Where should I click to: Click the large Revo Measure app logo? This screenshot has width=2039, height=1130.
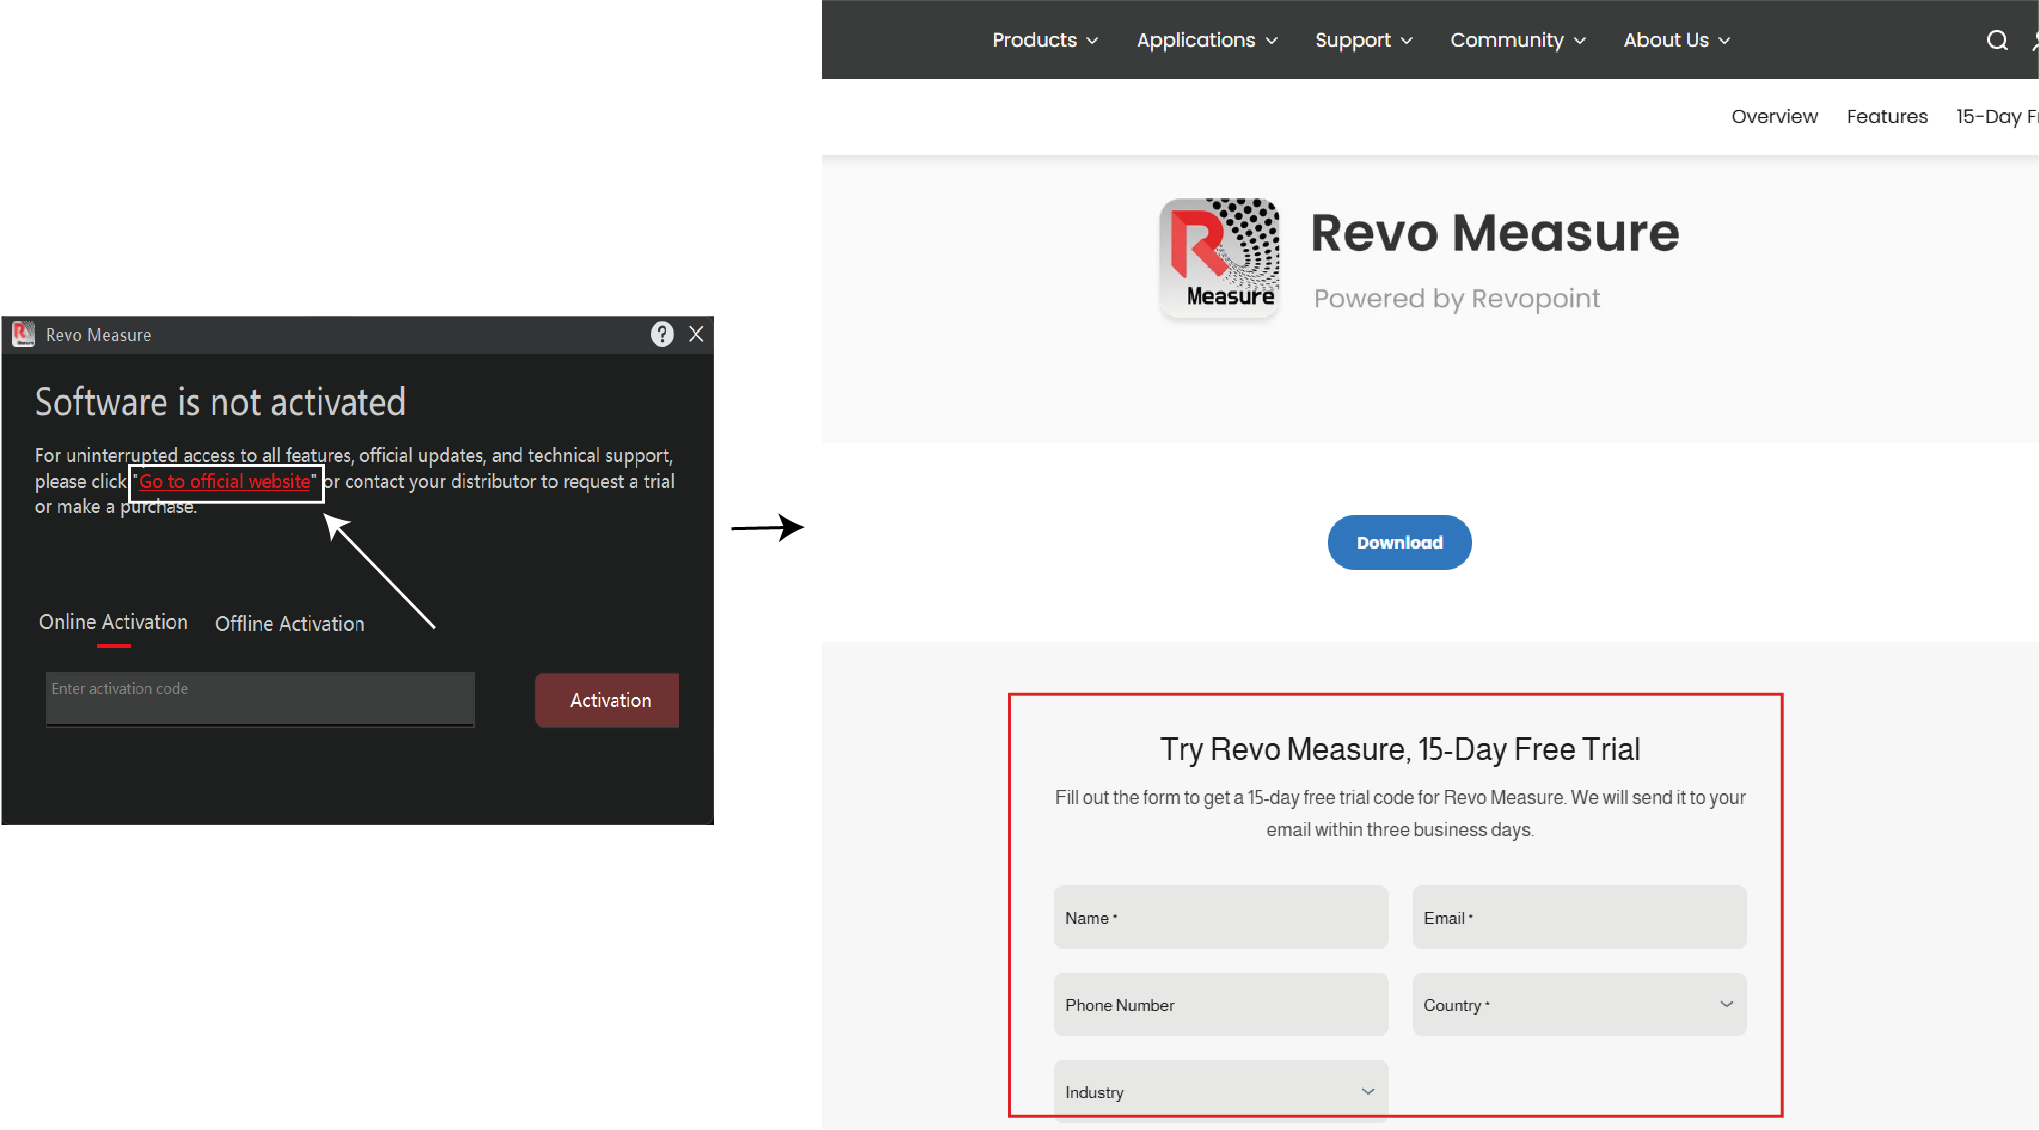tap(1219, 258)
